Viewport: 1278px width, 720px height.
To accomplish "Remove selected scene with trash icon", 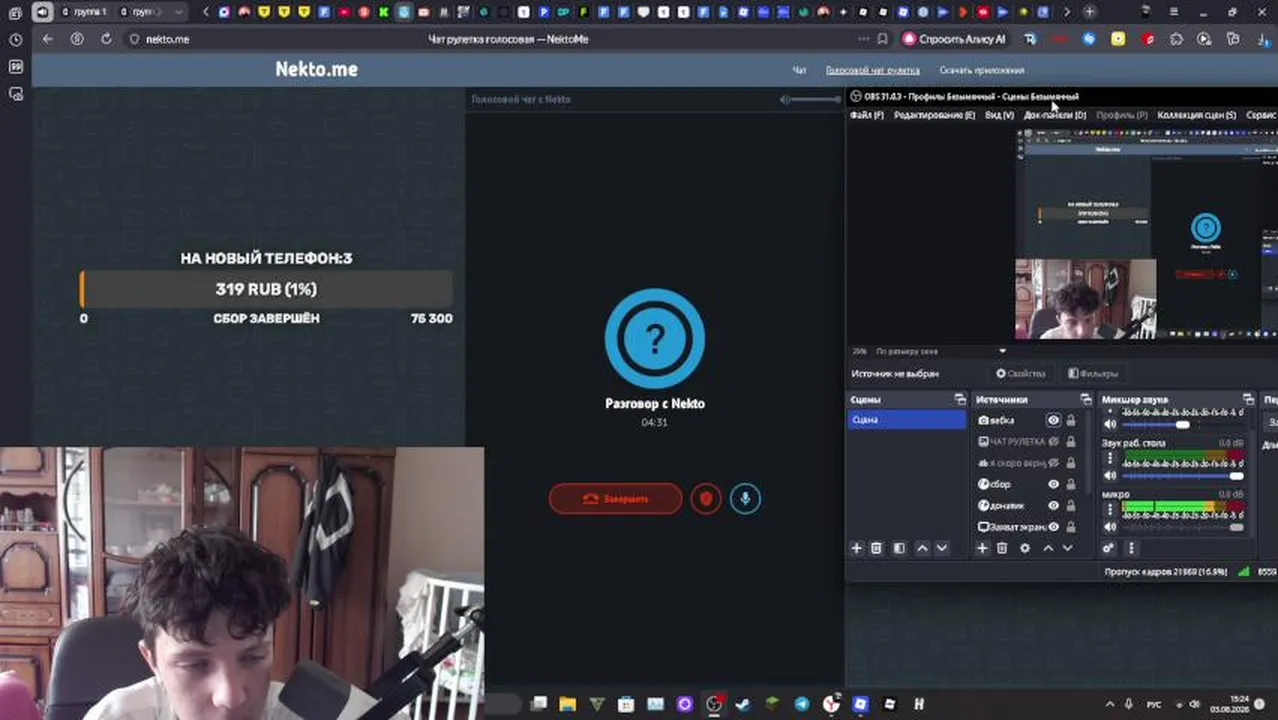I will (877, 548).
